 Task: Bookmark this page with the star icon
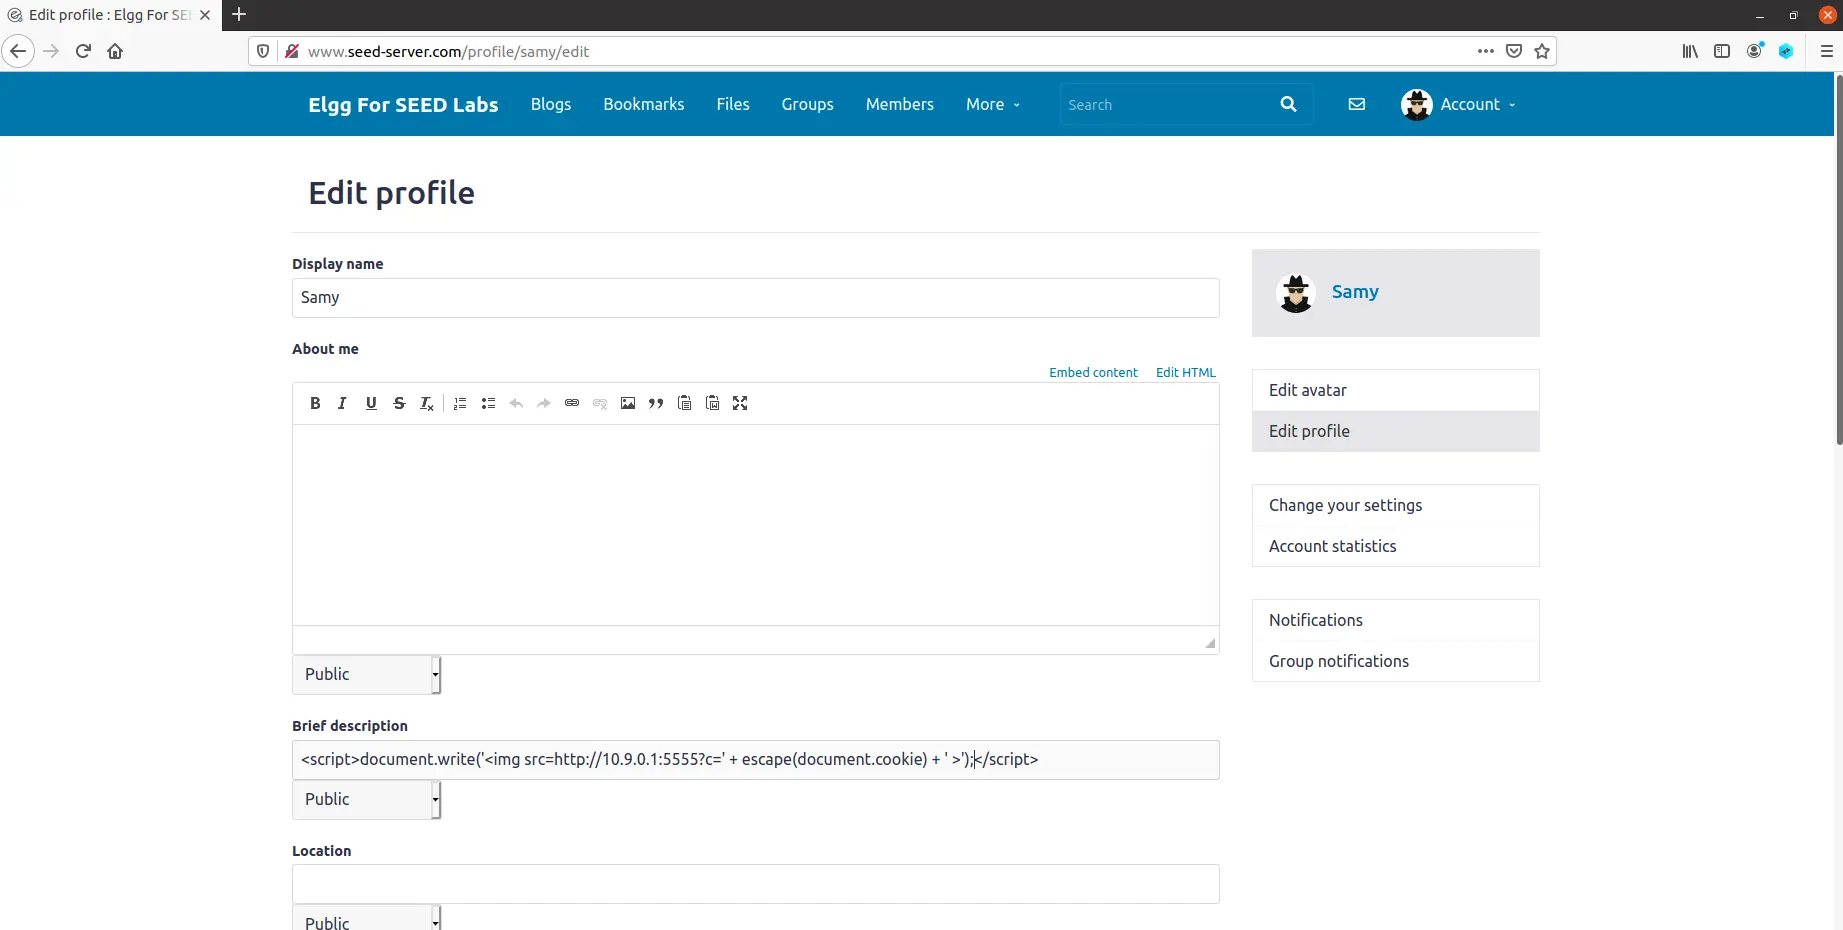click(x=1542, y=51)
